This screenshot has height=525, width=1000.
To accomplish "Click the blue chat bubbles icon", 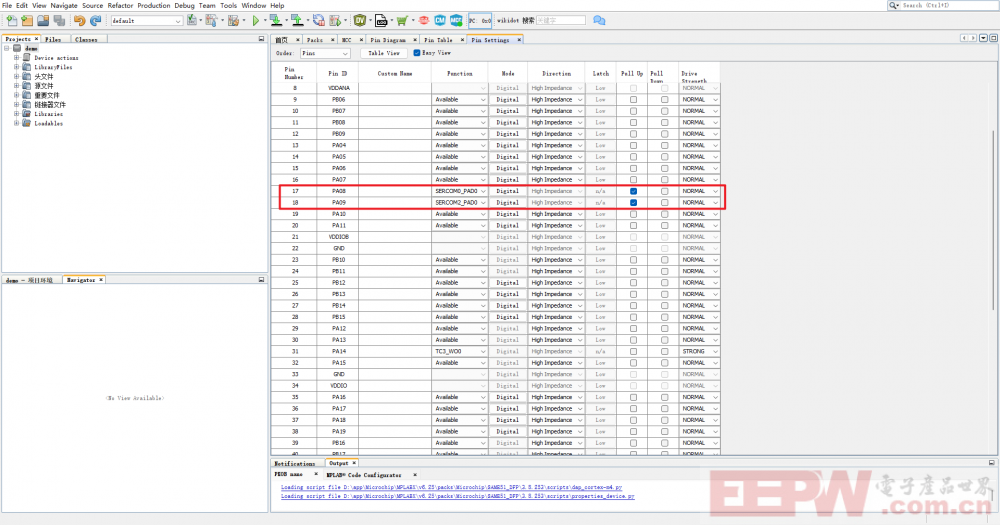I will pos(599,20).
